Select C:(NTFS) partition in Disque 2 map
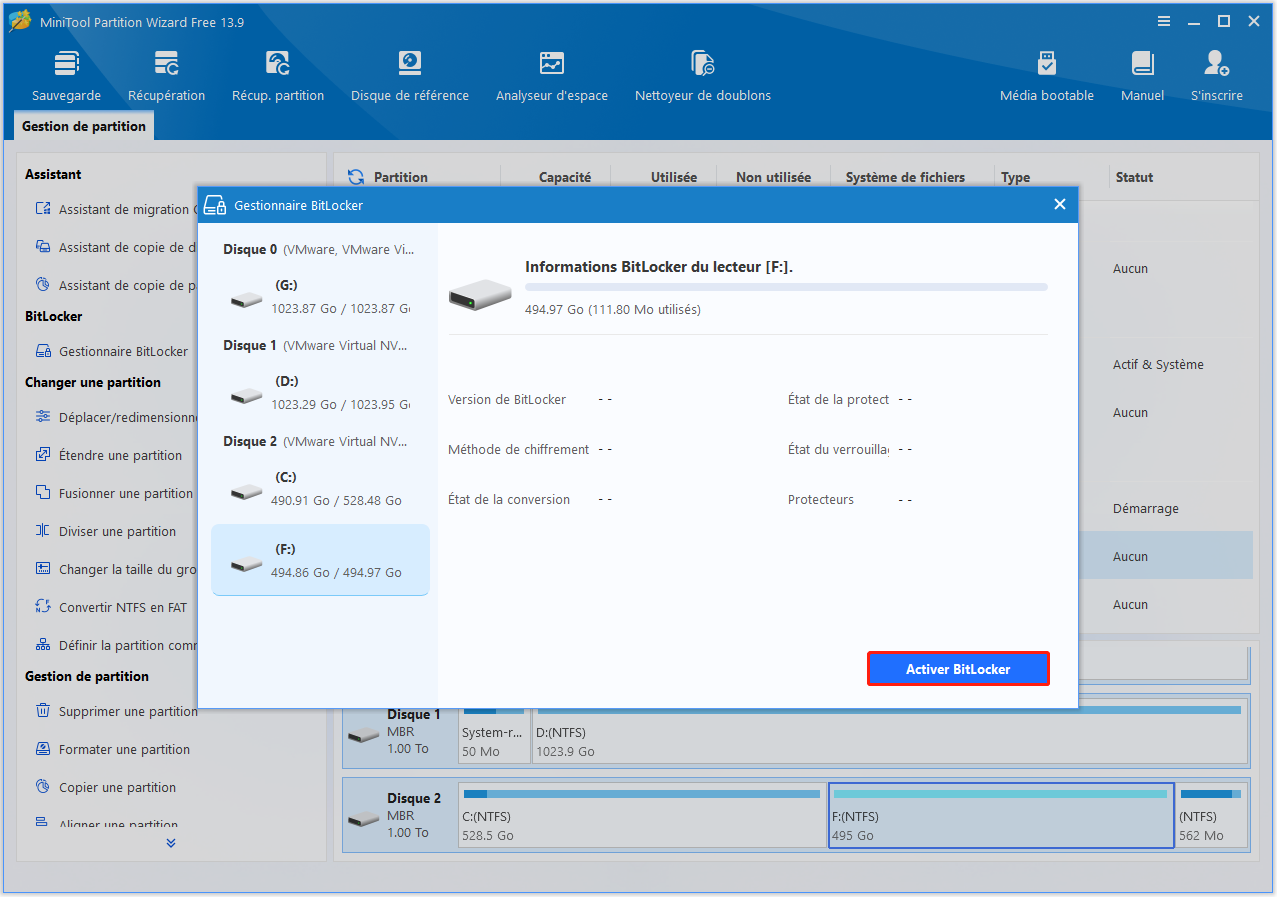 pos(642,815)
